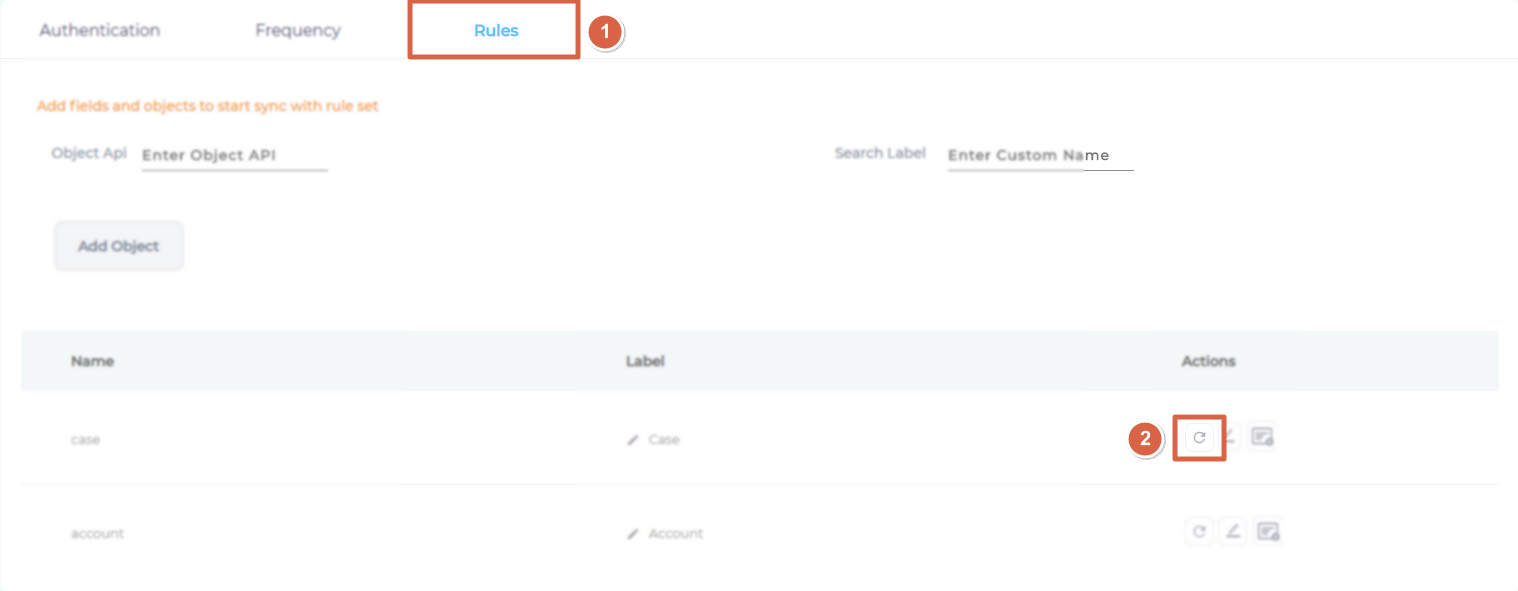
Task: Click the refresh icon in the case row
Action: coord(1199,437)
